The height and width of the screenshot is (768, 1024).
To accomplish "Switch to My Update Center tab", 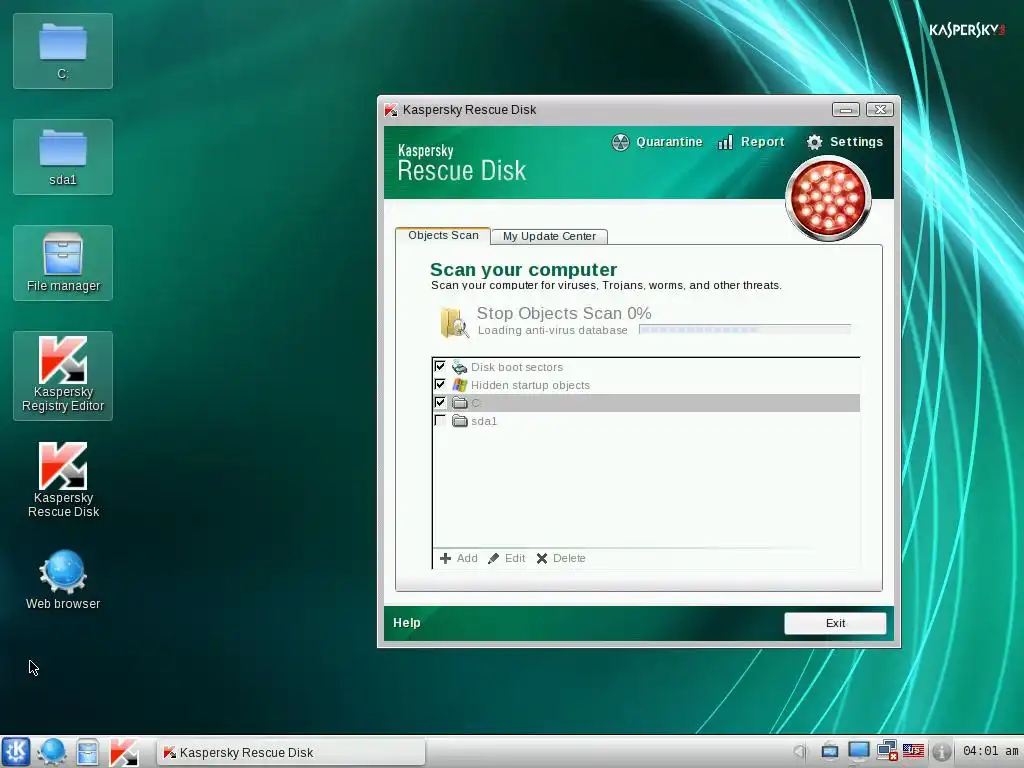I will click(x=549, y=236).
